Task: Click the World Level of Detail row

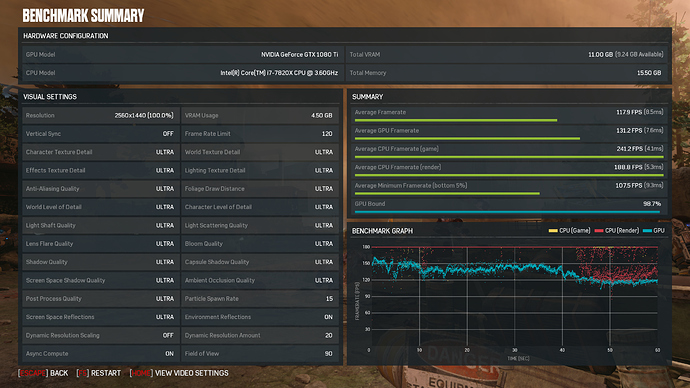Action: (x=101, y=207)
